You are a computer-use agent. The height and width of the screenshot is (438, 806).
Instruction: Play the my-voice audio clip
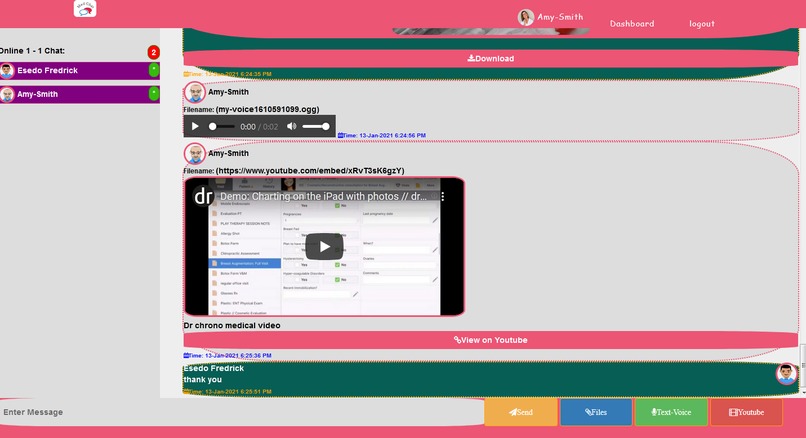tap(195, 126)
